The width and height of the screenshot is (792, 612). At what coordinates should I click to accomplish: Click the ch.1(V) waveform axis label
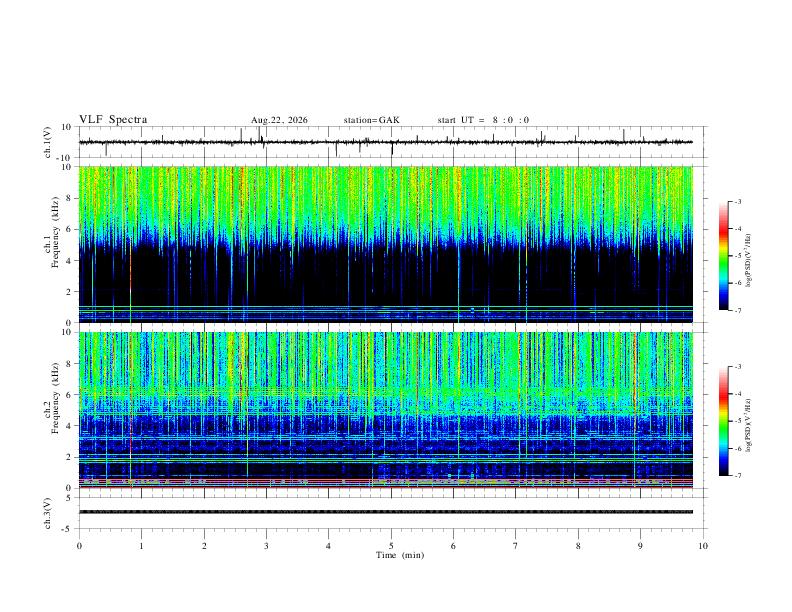point(48,142)
